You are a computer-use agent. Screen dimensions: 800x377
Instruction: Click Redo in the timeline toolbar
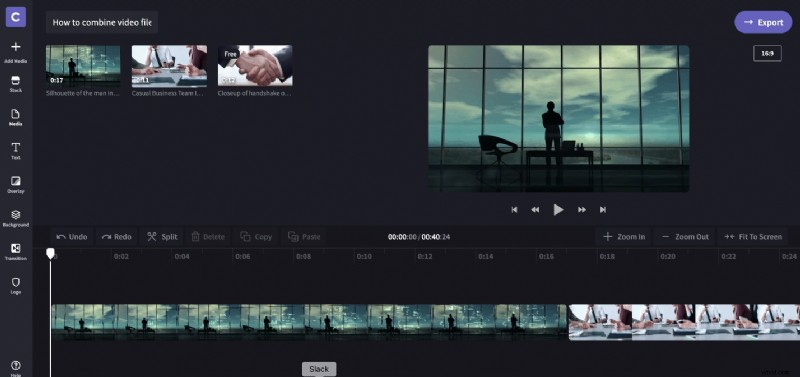click(x=117, y=237)
